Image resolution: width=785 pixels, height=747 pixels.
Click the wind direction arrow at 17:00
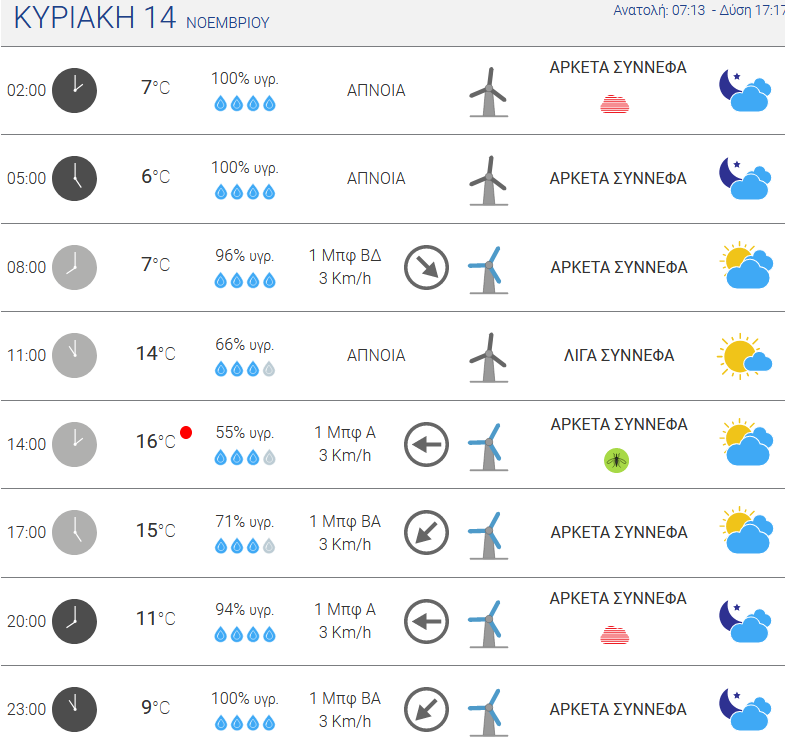tap(426, 533)
